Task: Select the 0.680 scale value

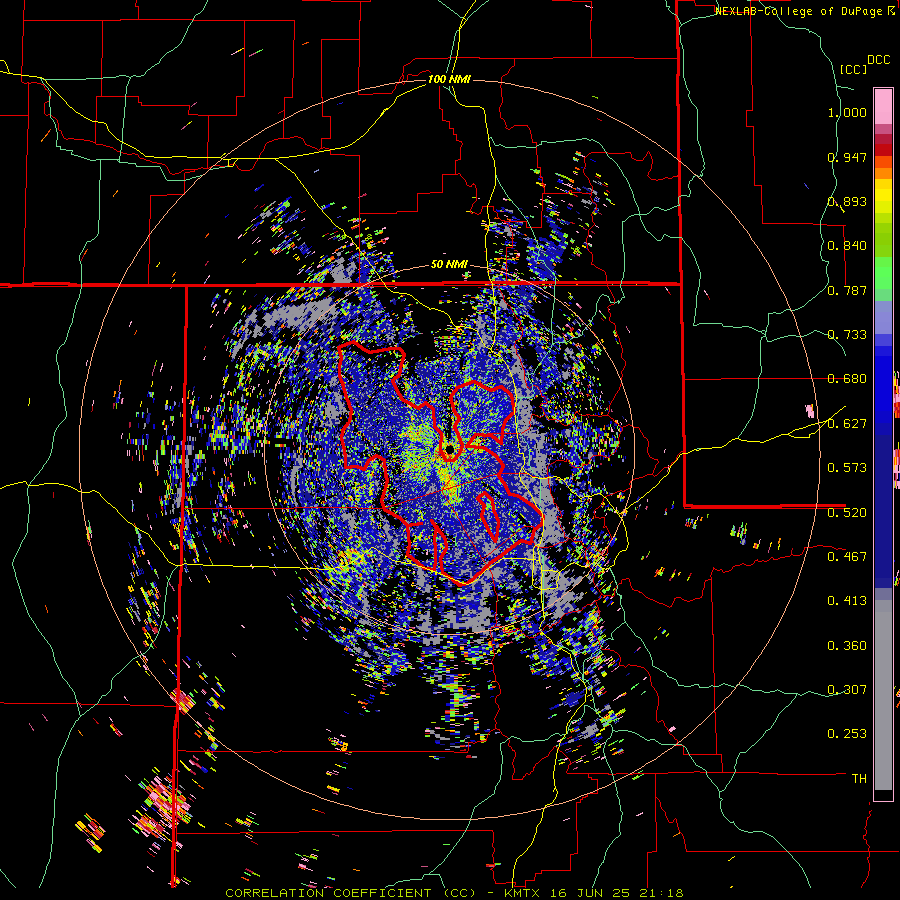Action: (x=847, y=379)
